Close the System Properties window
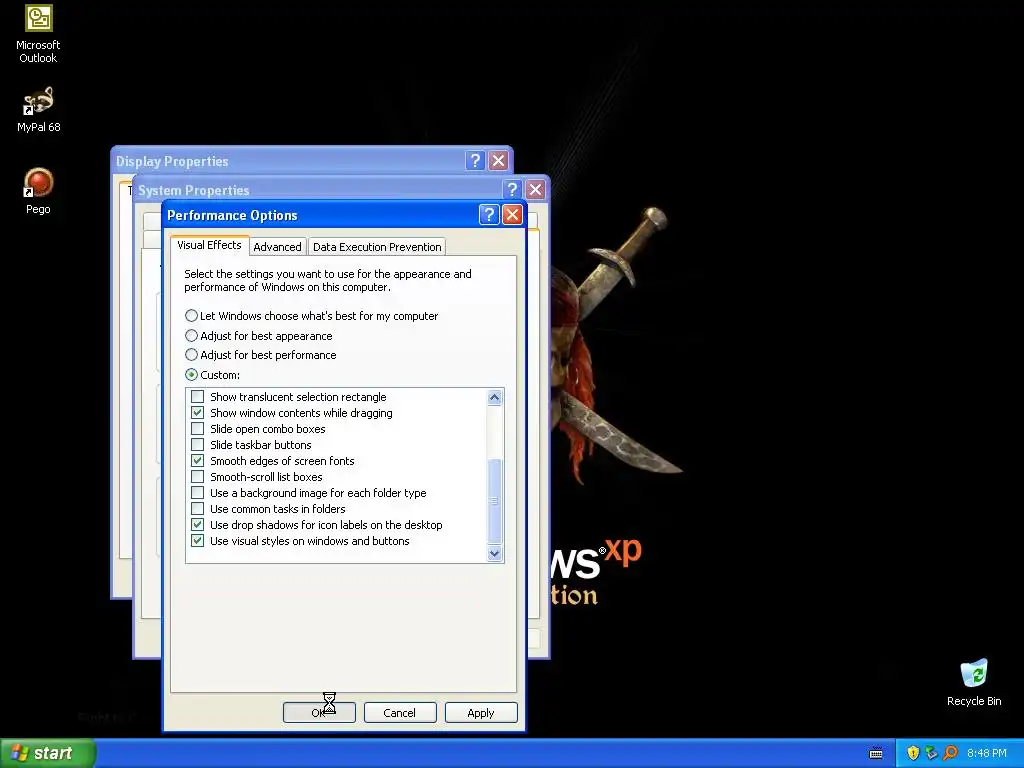Image resolution: width=1024 pixels, height=768 pixels. pos(536,189)
